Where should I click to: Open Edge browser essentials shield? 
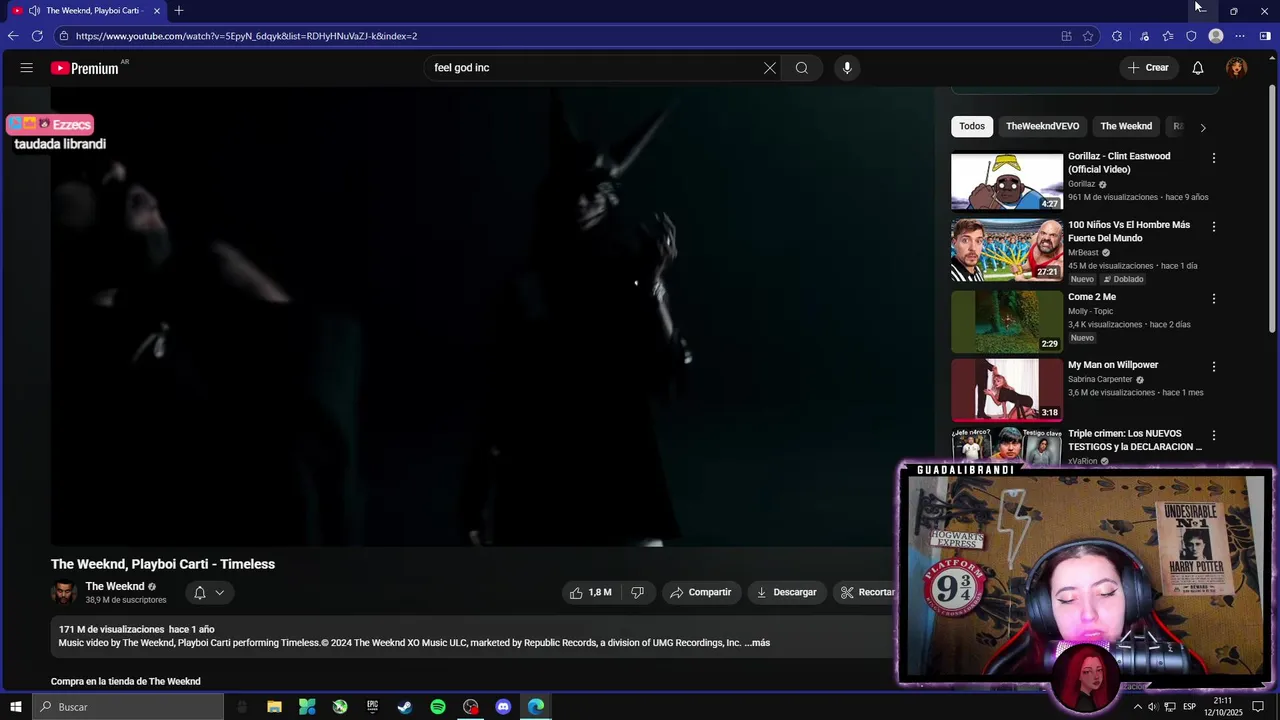1192,36
